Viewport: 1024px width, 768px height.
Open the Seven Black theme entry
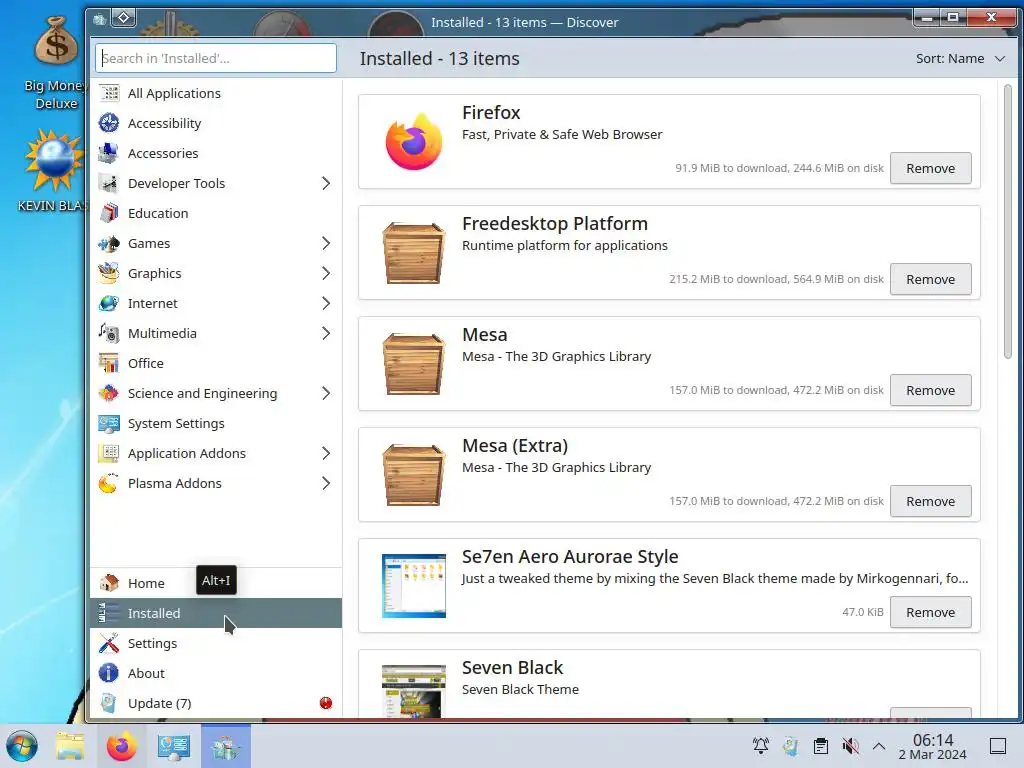(669, 684)
